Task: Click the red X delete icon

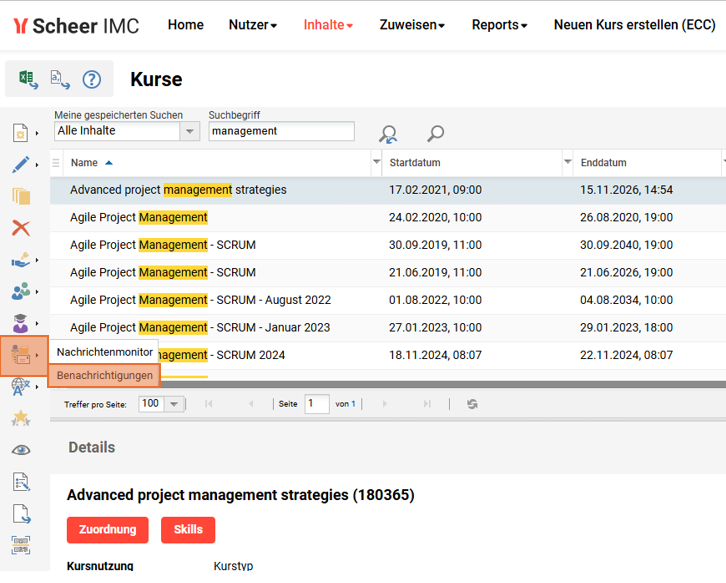Action: pyautogui.click(x=21, y=228)
